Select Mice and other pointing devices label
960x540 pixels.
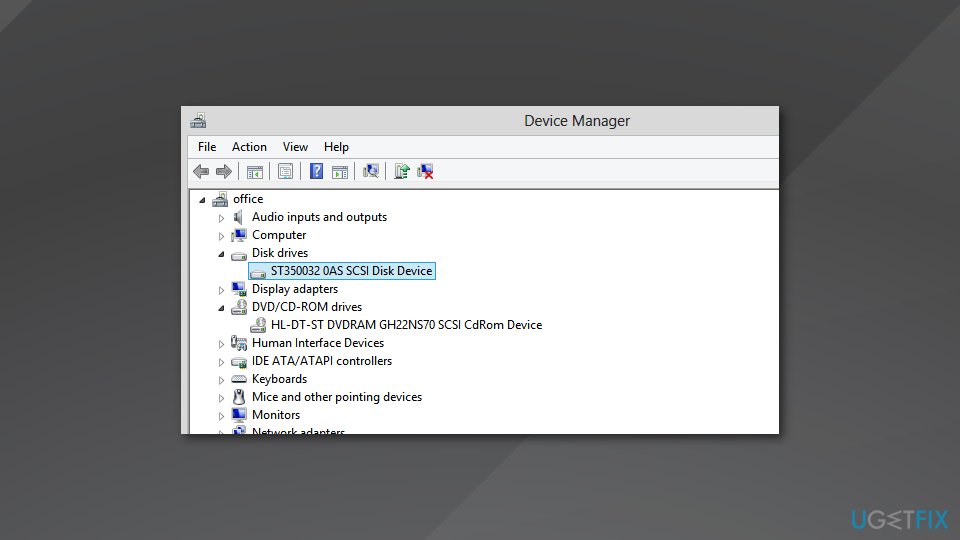[x=337, y=397]
